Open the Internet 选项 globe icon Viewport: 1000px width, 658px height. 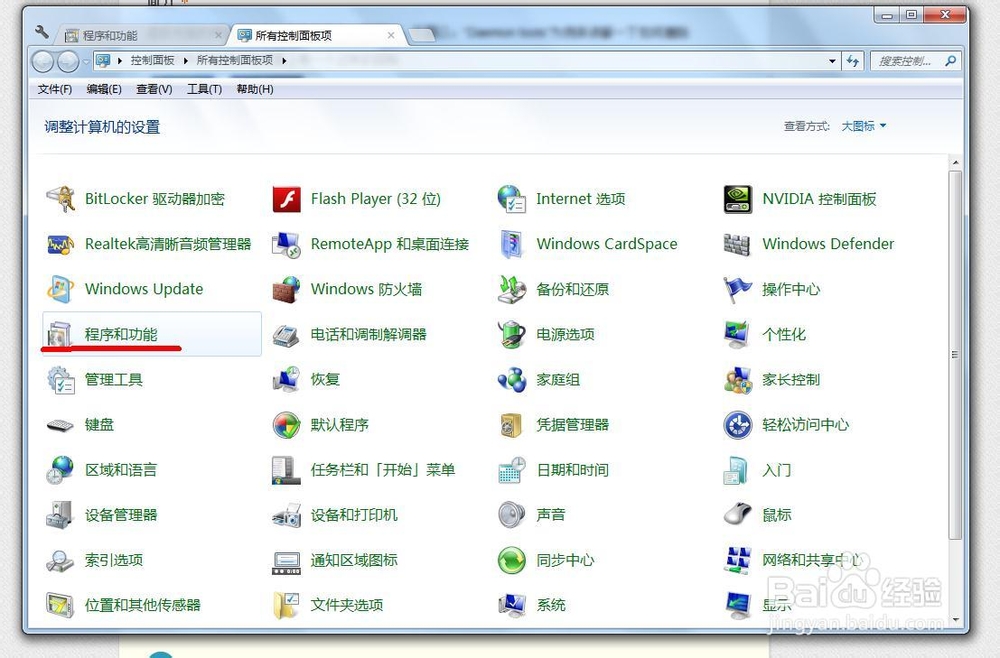click(511, 199)
